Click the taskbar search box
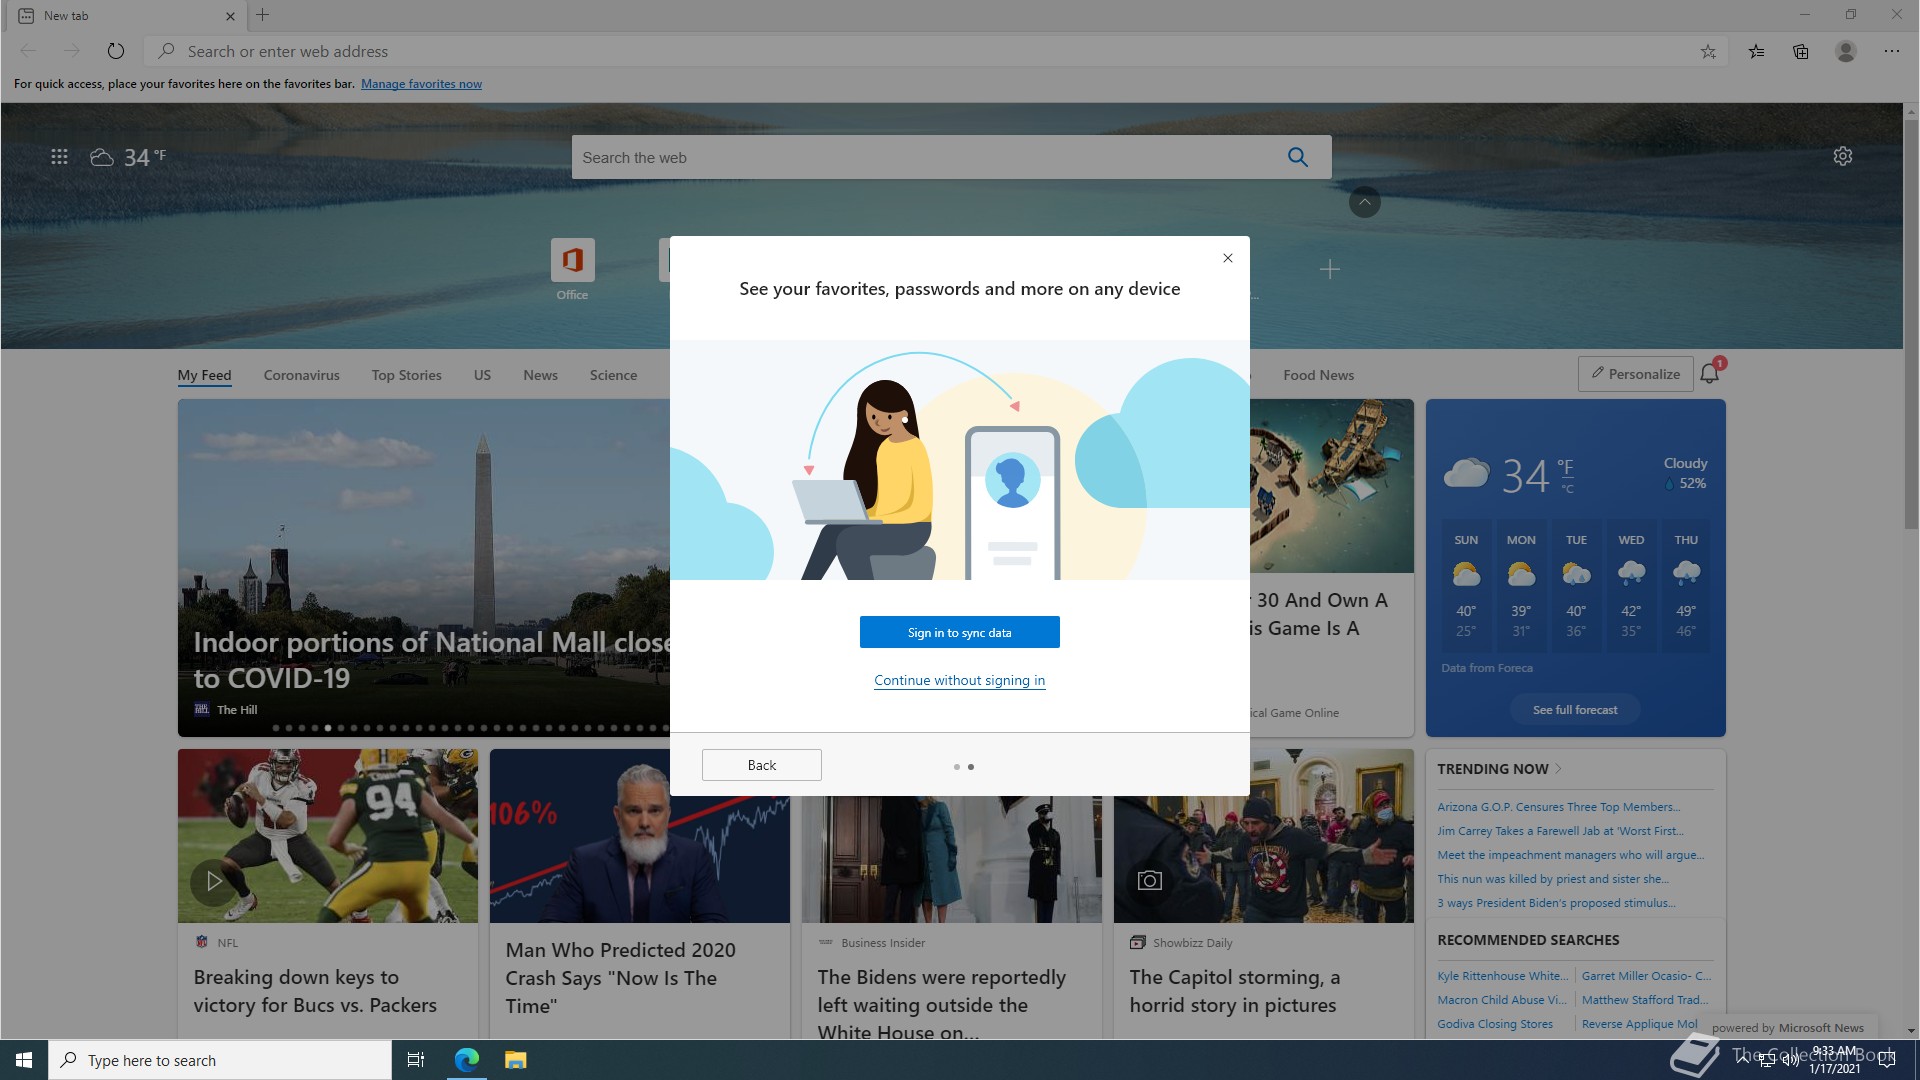 [x=220, y=1060]
